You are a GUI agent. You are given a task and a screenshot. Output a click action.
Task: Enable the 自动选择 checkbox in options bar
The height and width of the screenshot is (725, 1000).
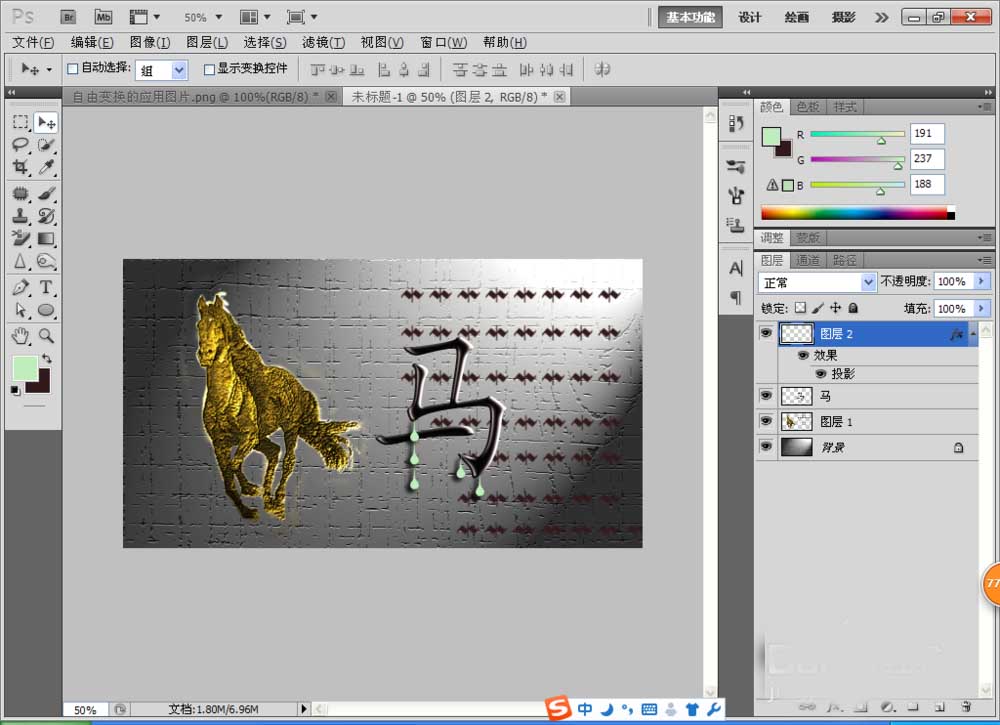pyautogui.click(x=73, y=69)
